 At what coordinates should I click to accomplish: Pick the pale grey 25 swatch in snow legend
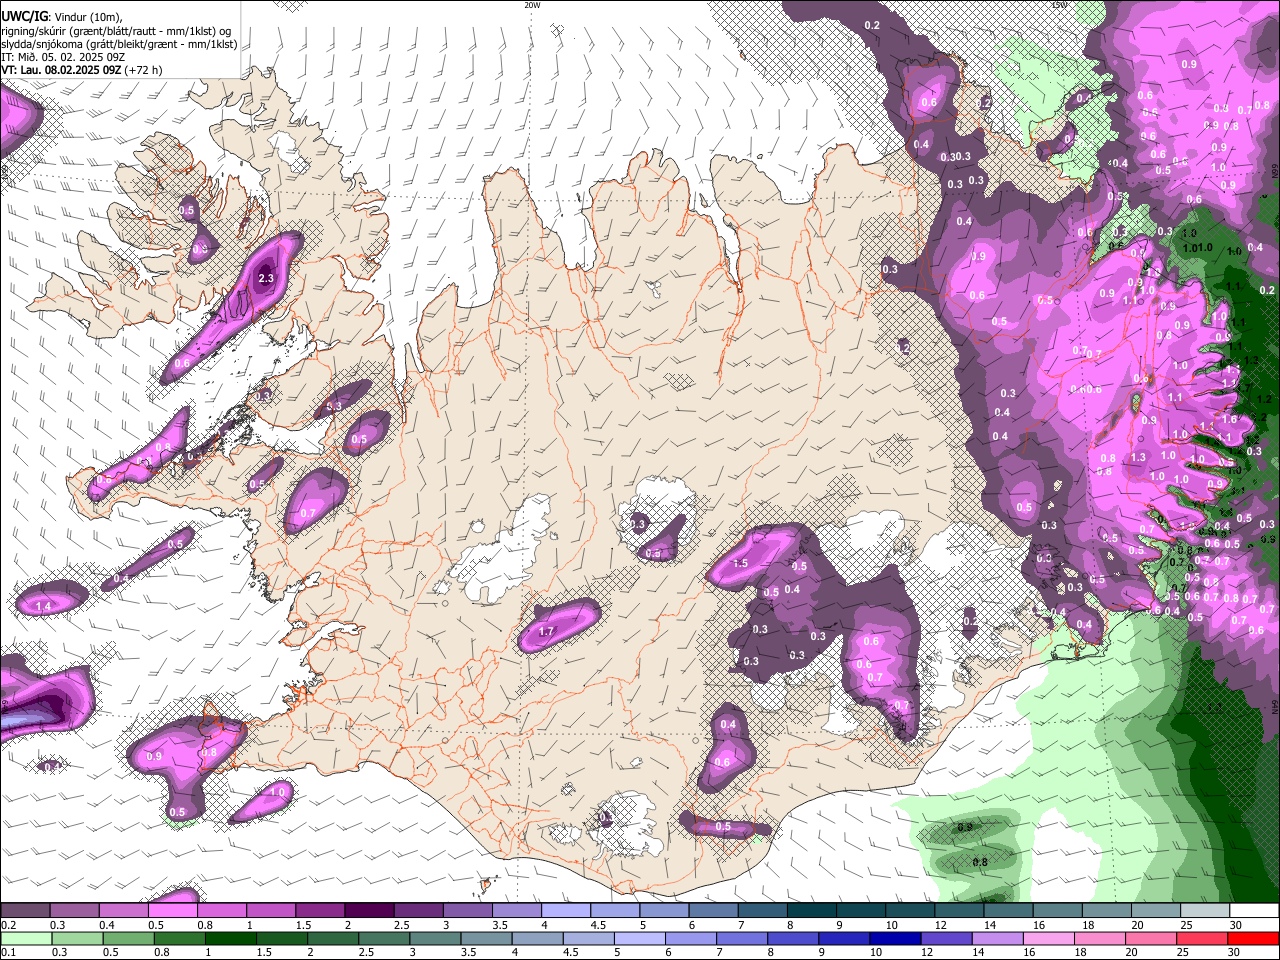1205,911
